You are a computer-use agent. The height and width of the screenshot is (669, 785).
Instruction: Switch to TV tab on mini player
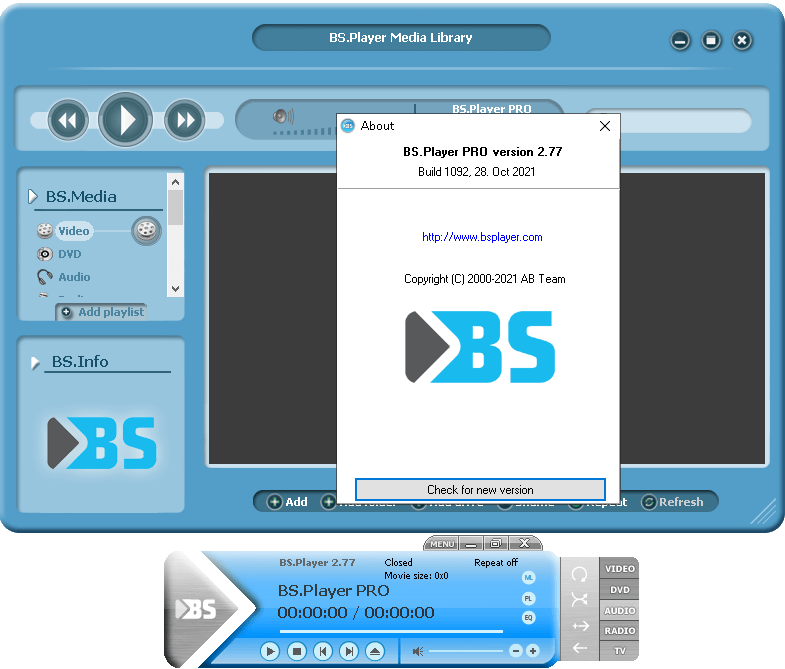pos(620,651)
